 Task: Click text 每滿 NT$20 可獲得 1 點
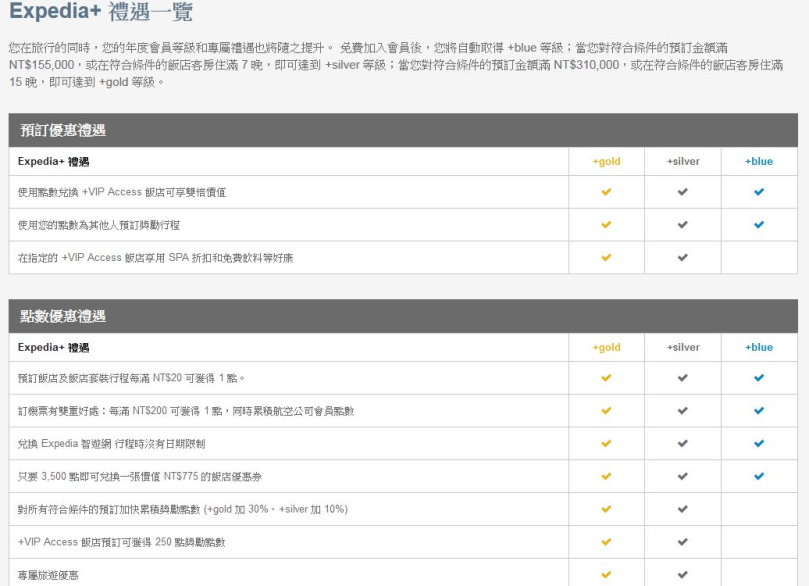click(x=131, y=378)
